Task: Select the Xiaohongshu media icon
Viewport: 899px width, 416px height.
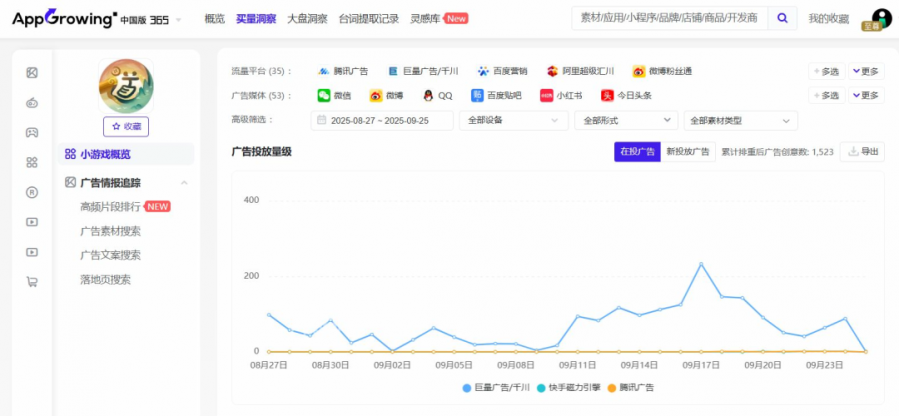Action: (546, 96)
